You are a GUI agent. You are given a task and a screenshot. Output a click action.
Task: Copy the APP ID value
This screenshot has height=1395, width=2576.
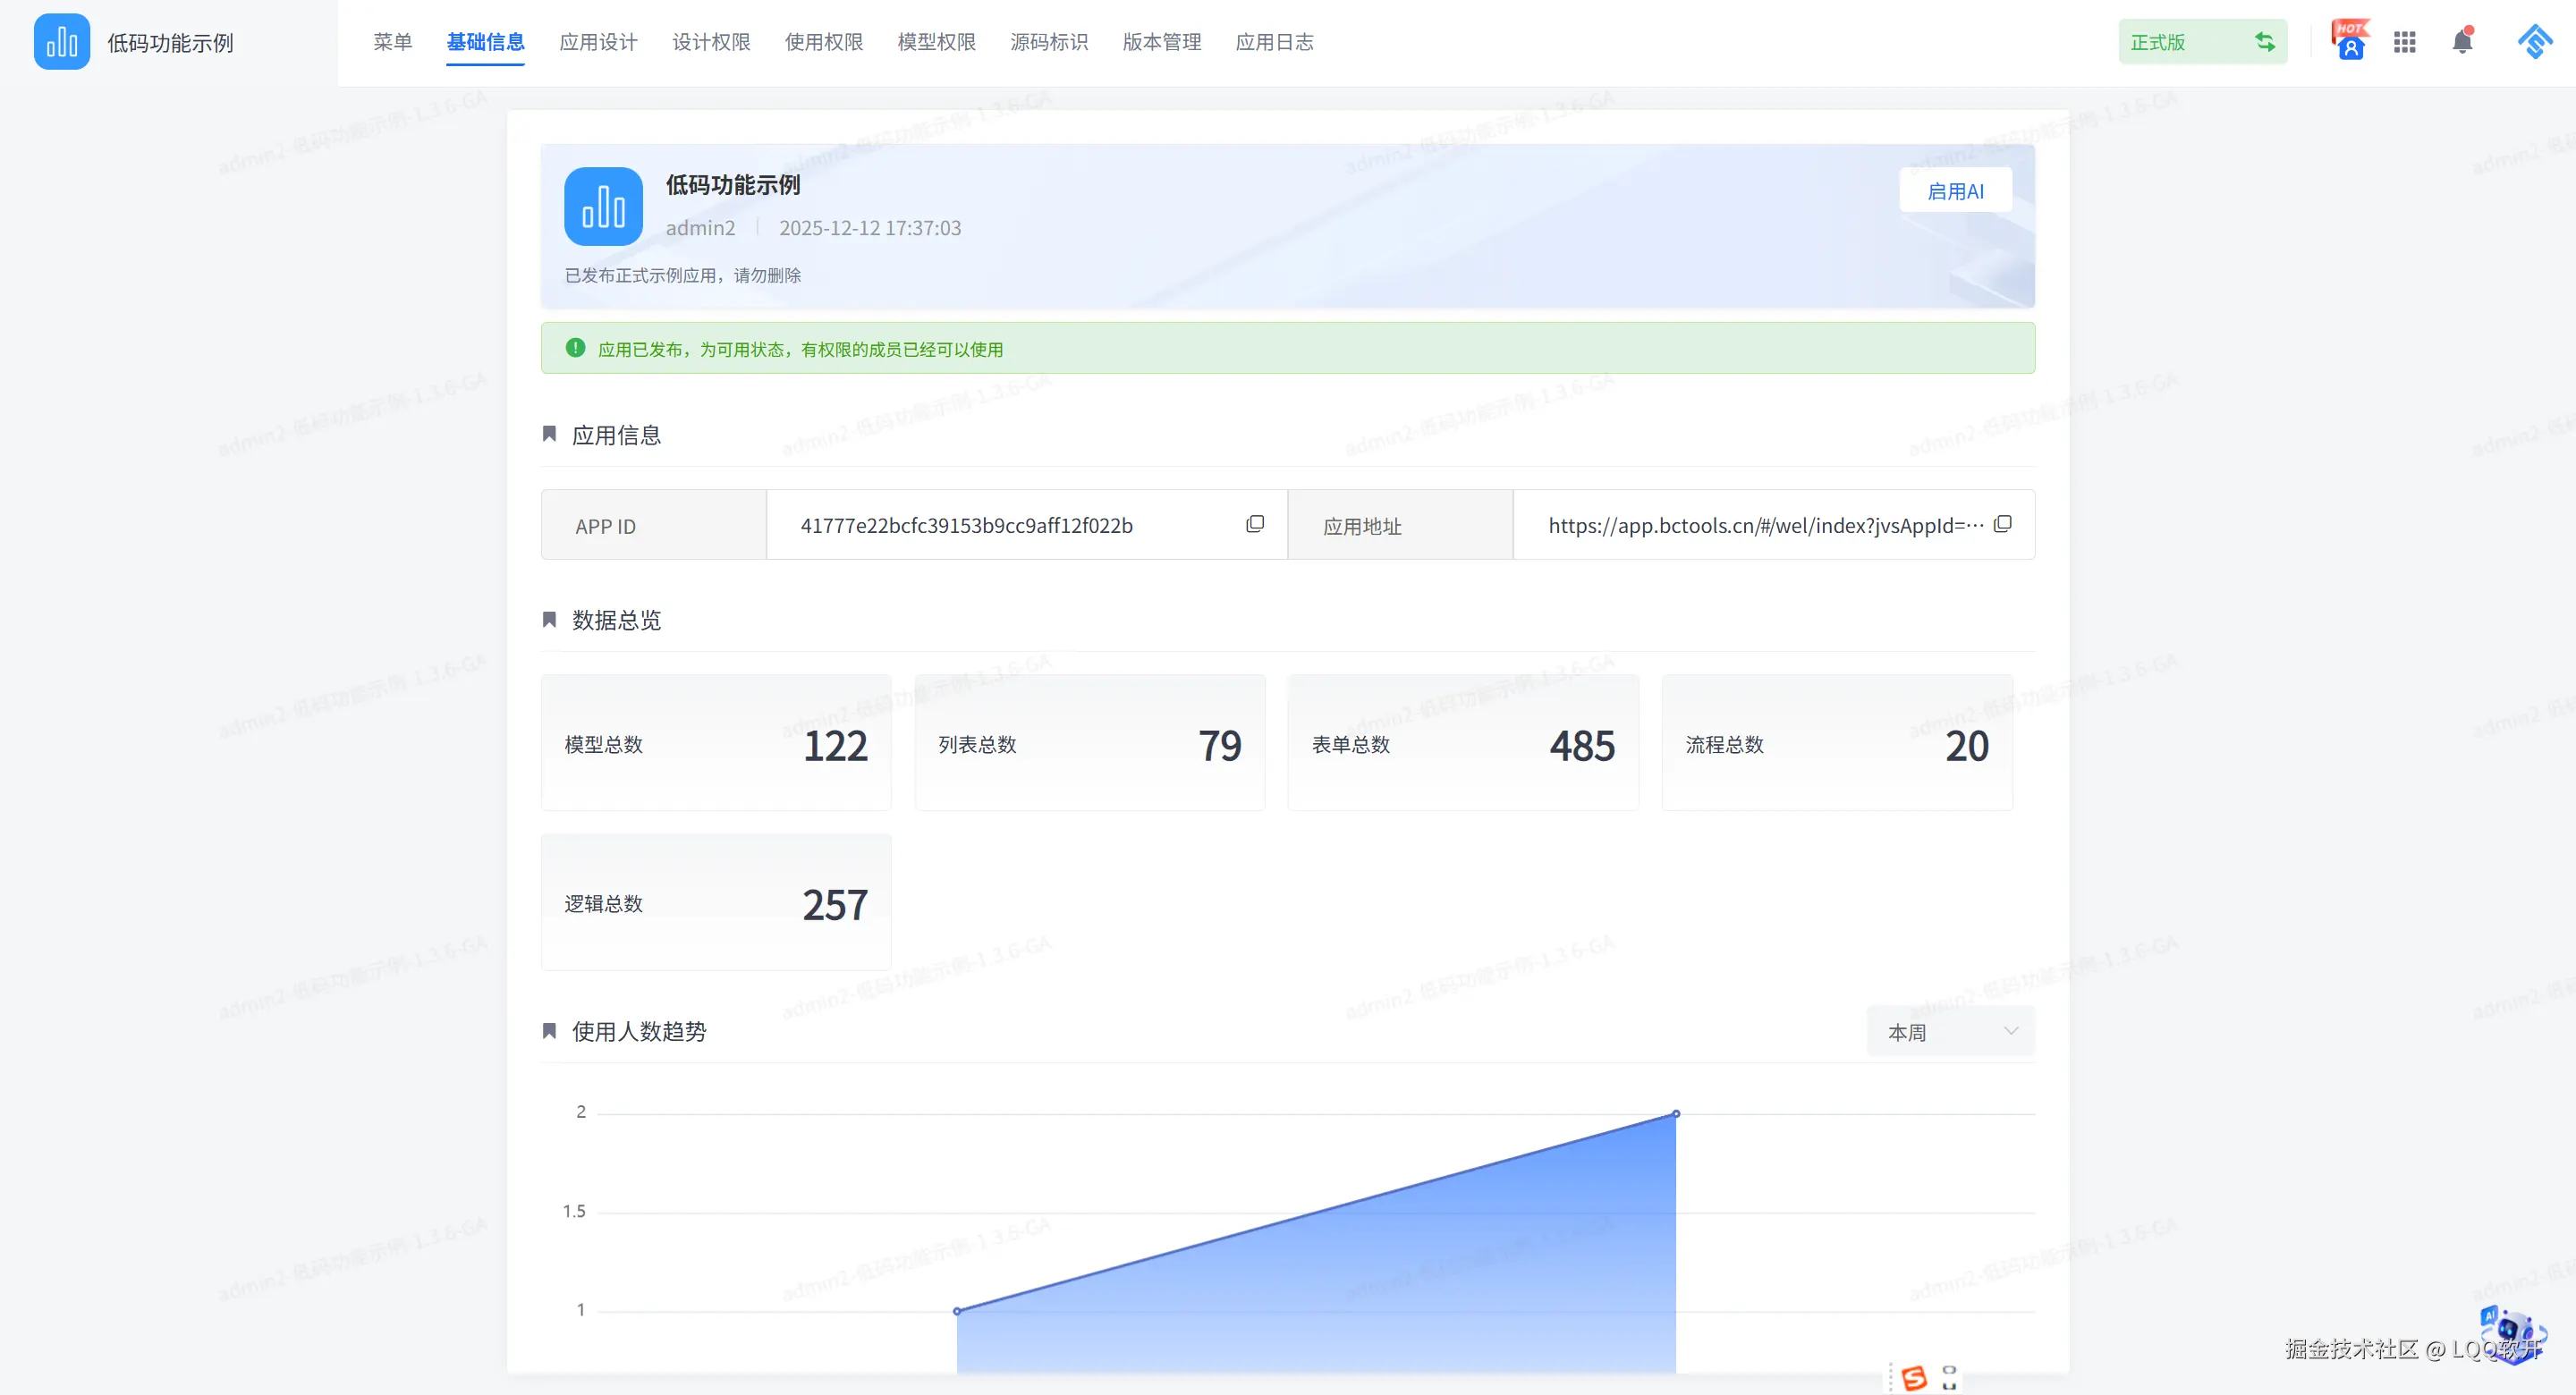[1255, 524]
